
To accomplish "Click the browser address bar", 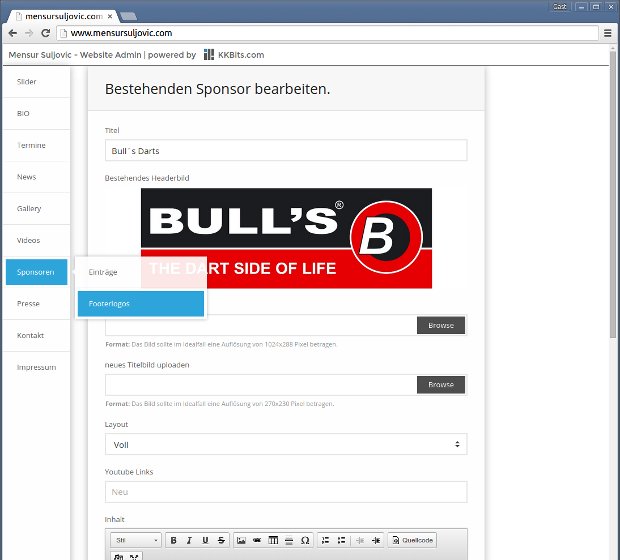I will click(327, 33).
